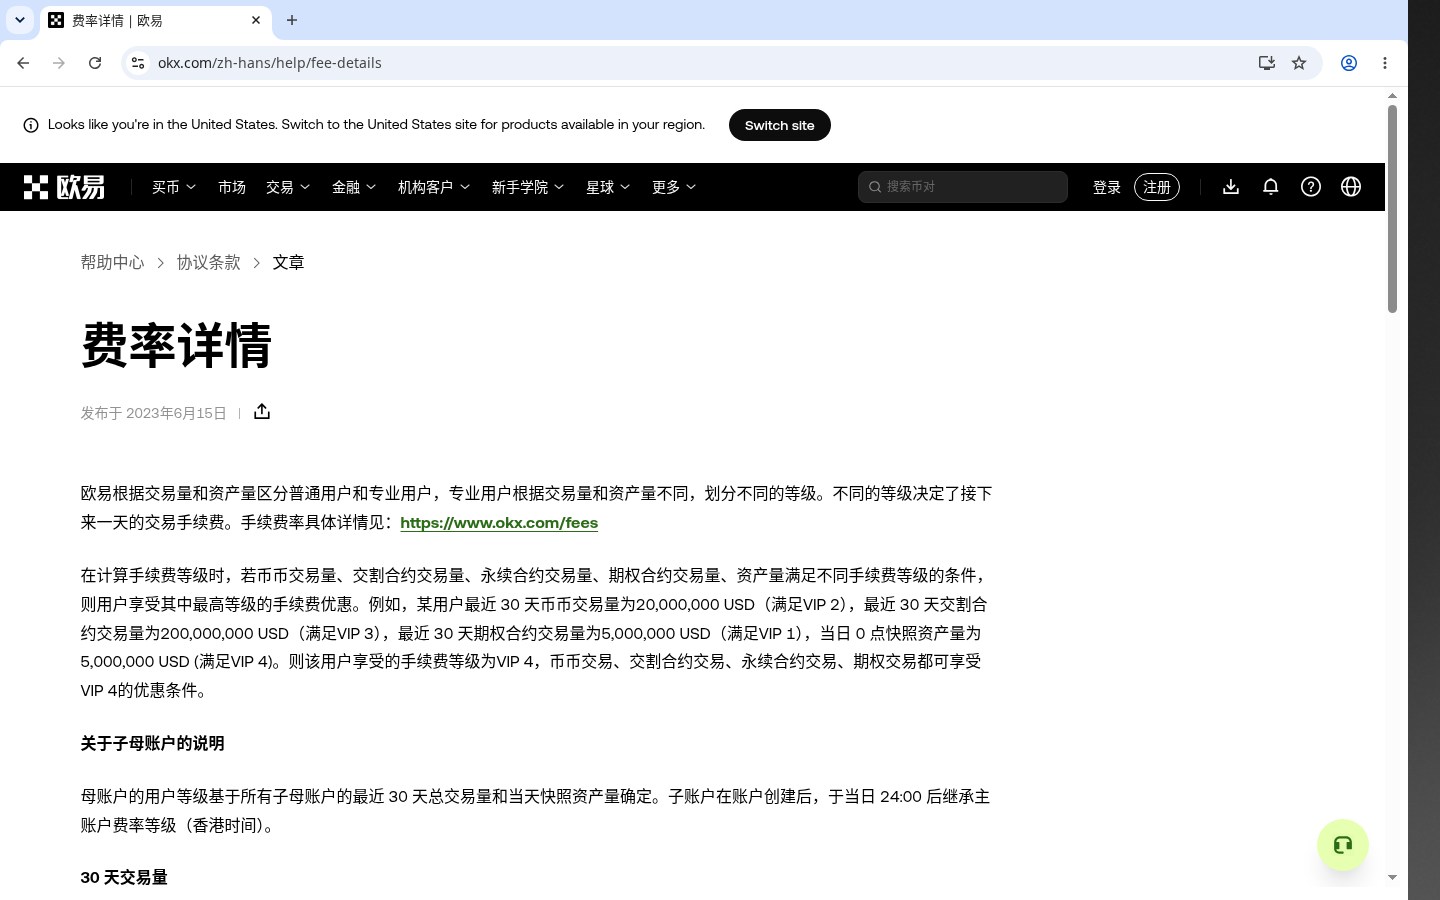Image resolution: width=1440 pixels, height=900 pixels.
Task: Click the install app icon in address bar
Action: (x=1267, y=63)
